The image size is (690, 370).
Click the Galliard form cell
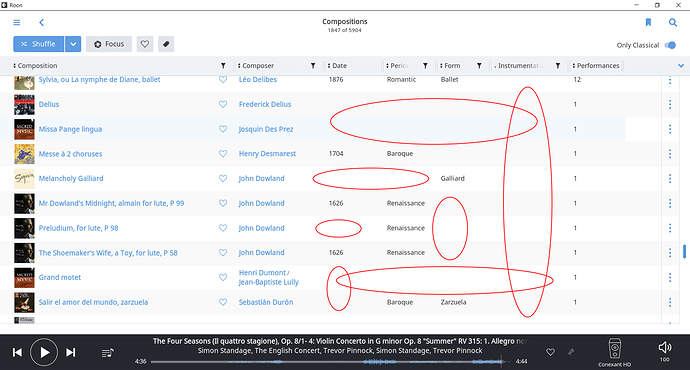[452, 178]
